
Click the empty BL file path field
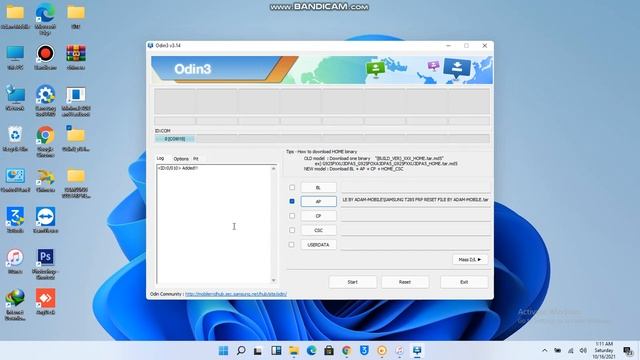(416, 187)
